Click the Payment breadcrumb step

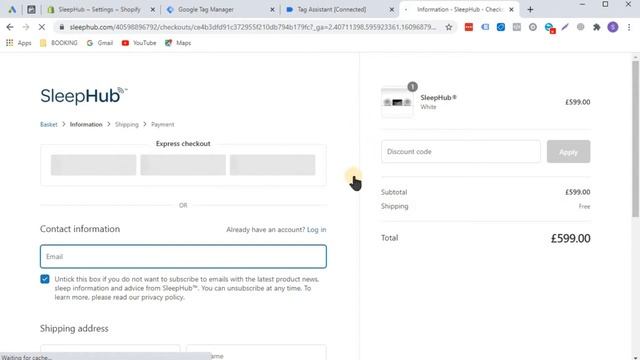162,124
